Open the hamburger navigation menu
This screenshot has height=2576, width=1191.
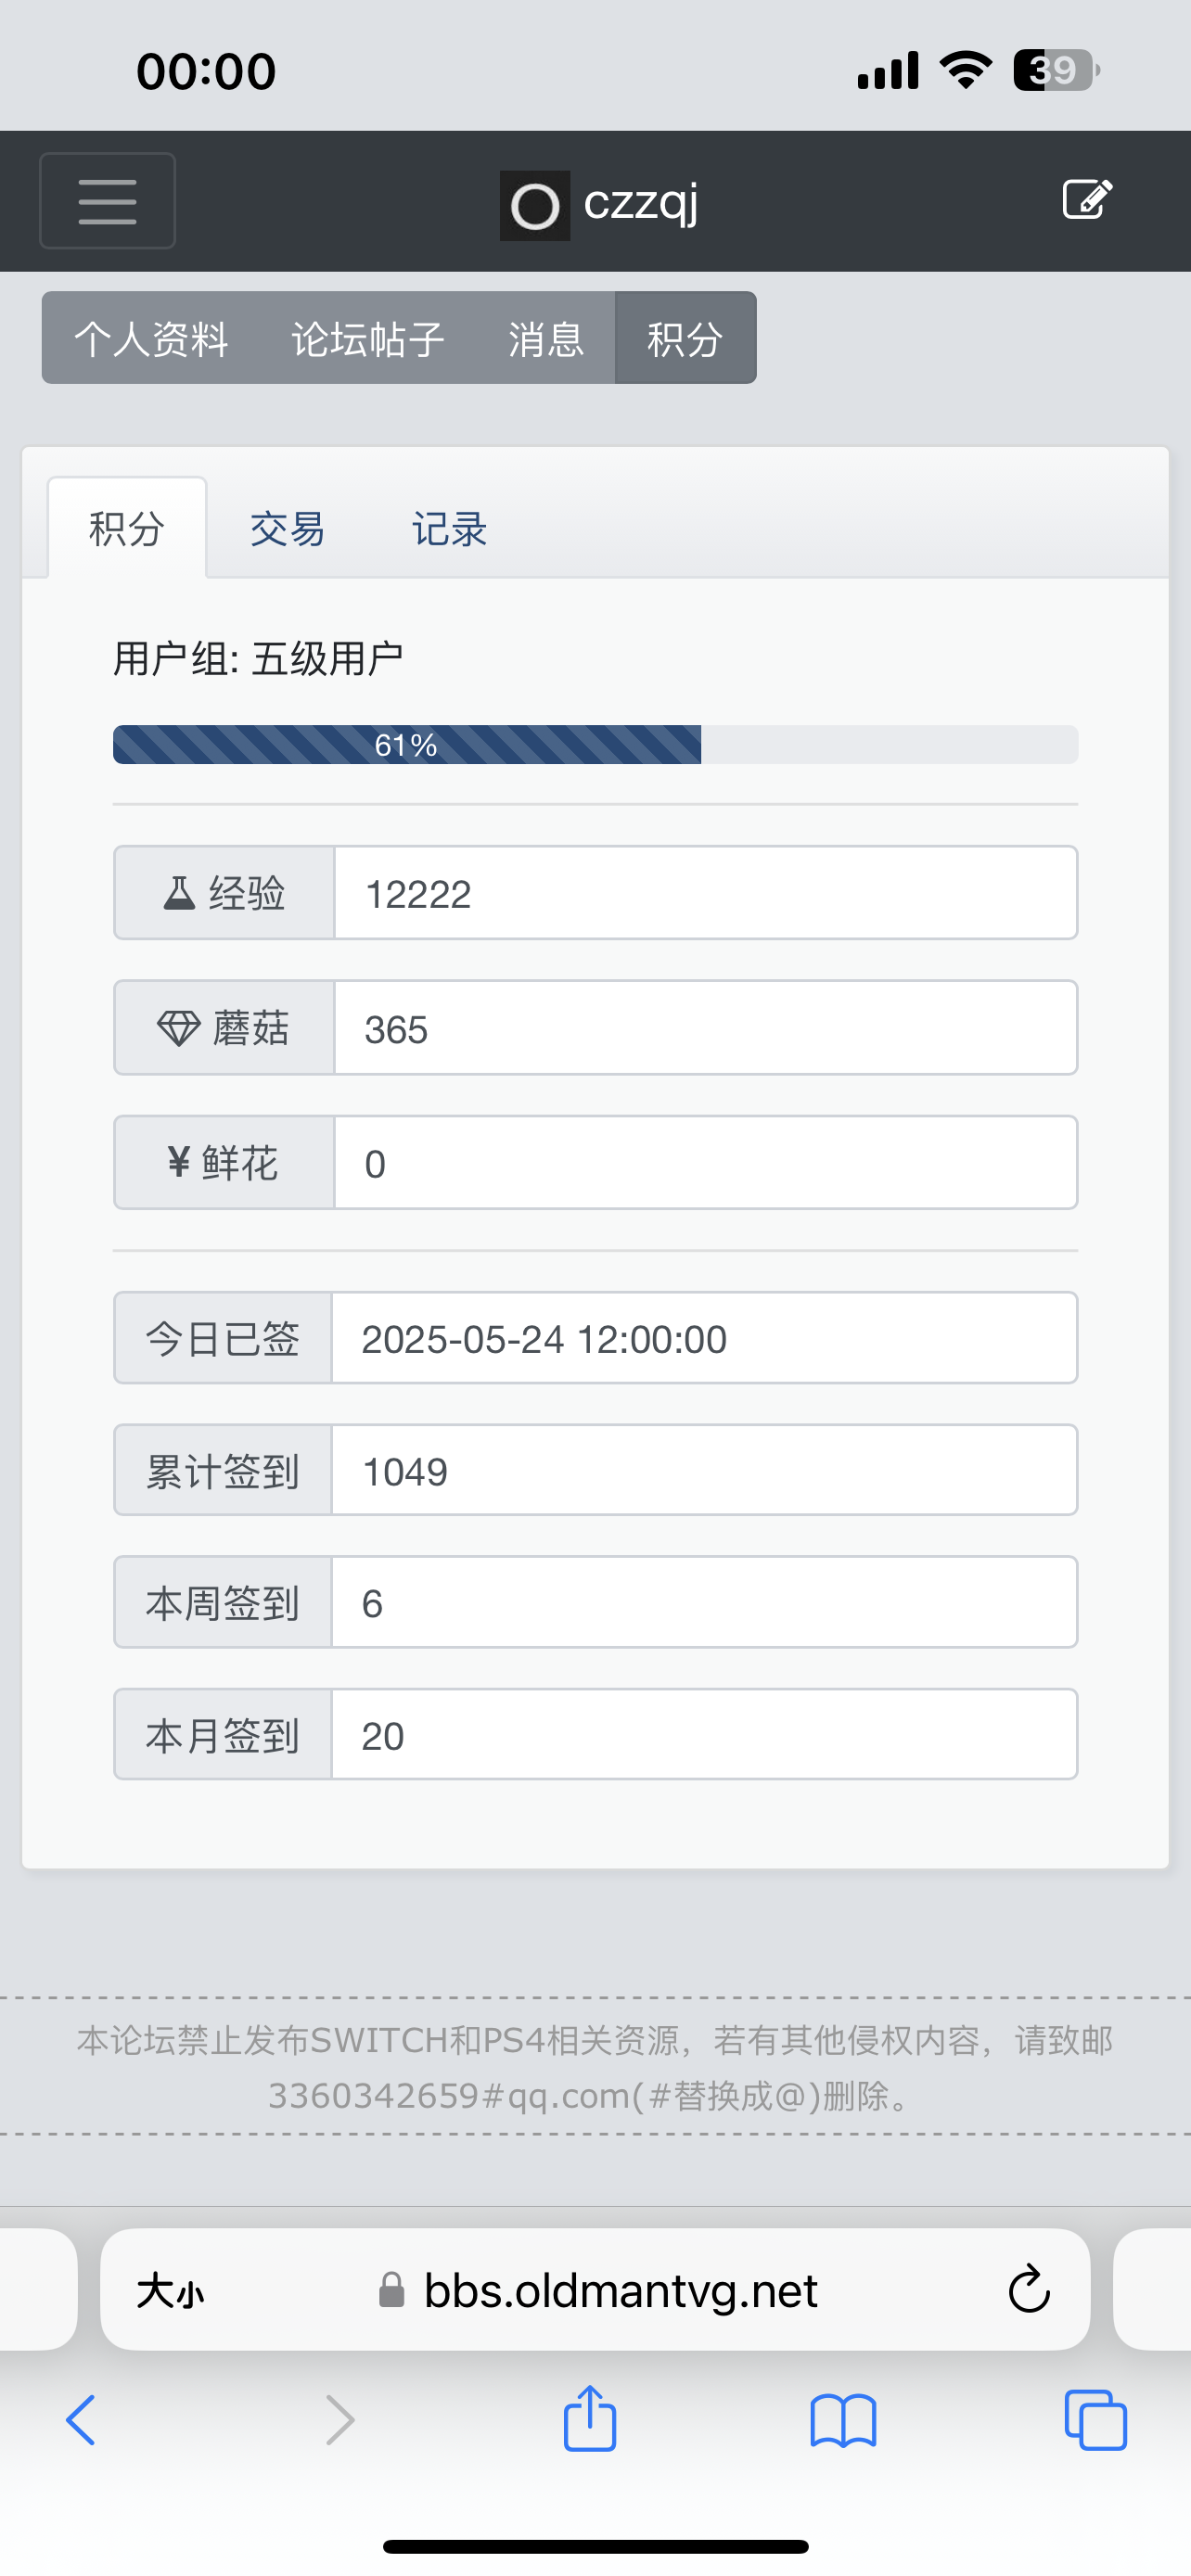(107, 201)
